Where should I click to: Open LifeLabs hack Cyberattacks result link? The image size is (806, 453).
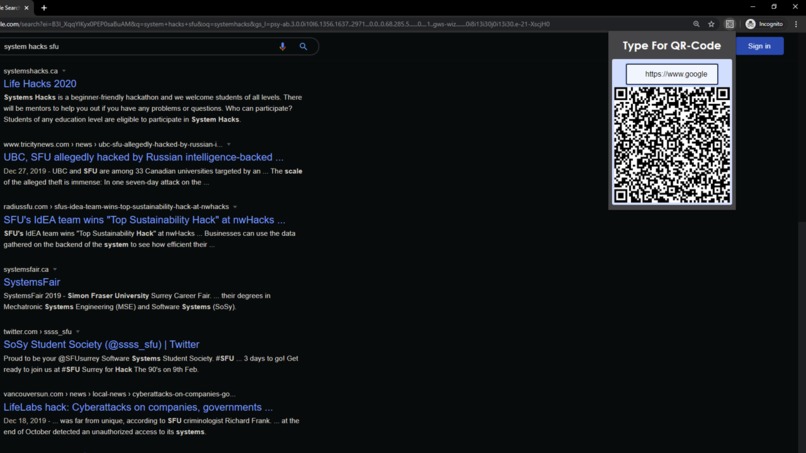138,407
